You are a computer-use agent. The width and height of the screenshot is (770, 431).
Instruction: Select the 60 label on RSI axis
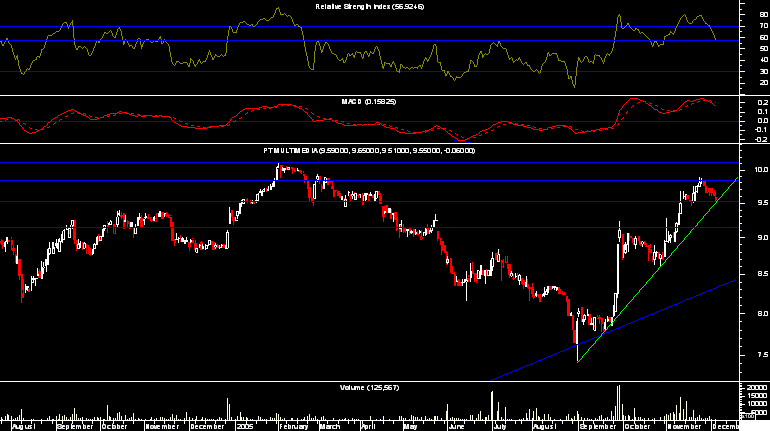764,38
